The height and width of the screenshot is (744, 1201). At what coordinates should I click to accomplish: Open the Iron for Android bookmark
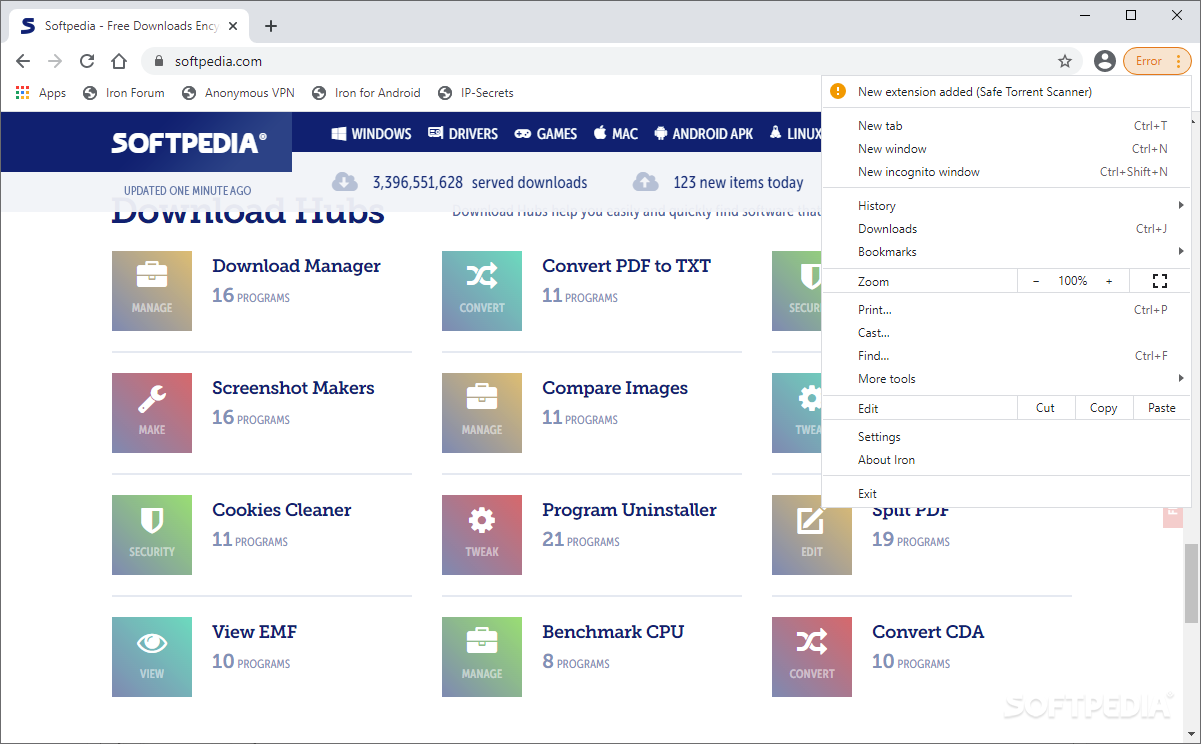(366, 93)
